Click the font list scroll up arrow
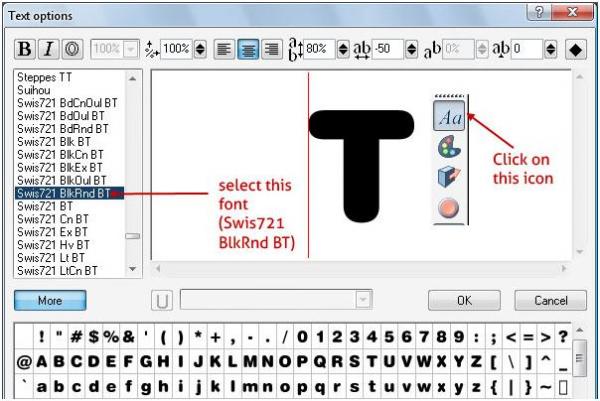 coord(132,78)
